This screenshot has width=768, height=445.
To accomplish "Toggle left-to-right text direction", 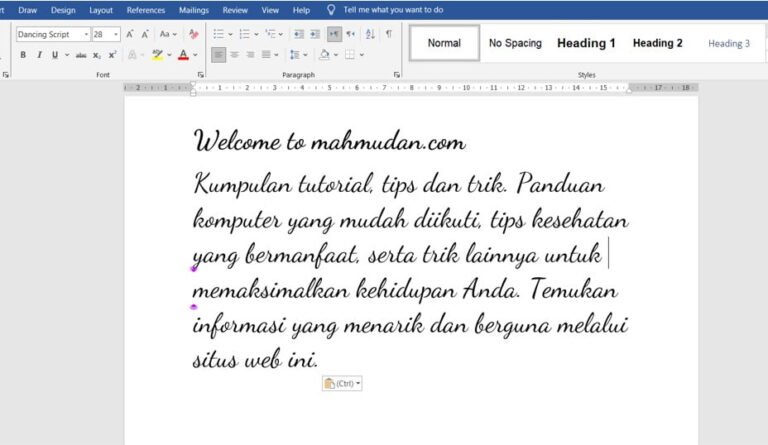I will point(334,34).
